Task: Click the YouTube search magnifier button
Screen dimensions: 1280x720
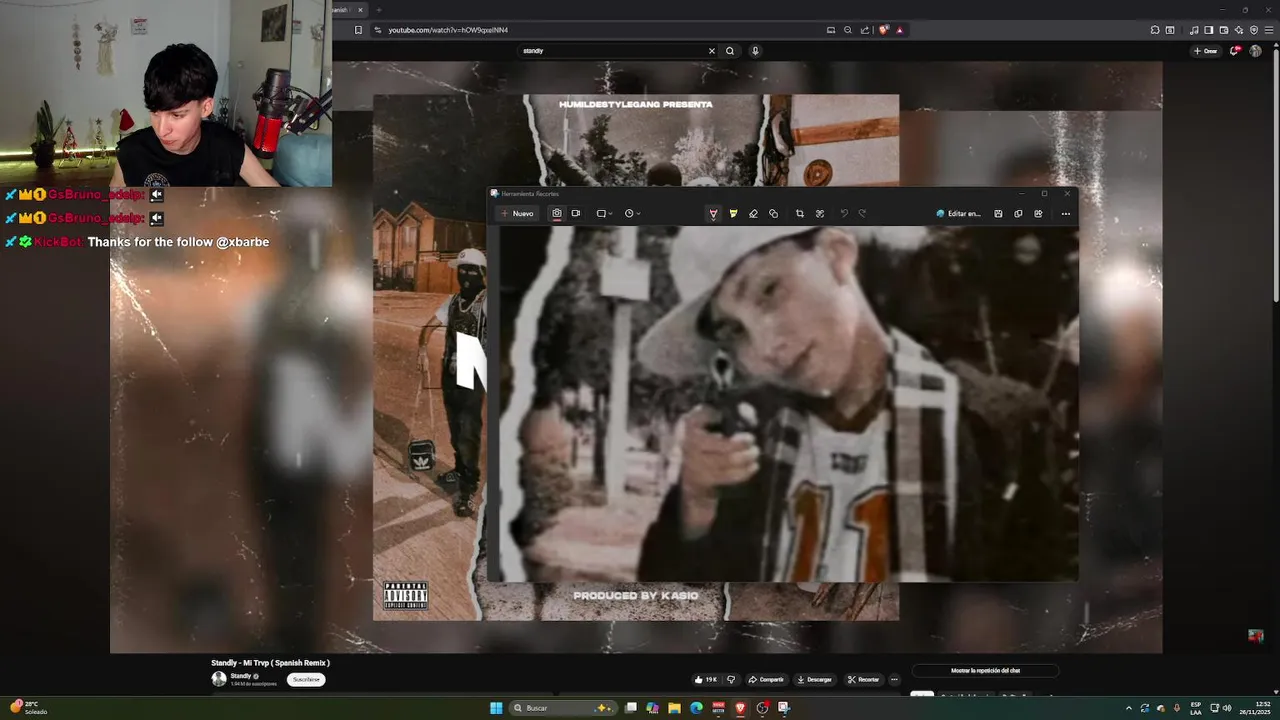Action: coord(730,50)
